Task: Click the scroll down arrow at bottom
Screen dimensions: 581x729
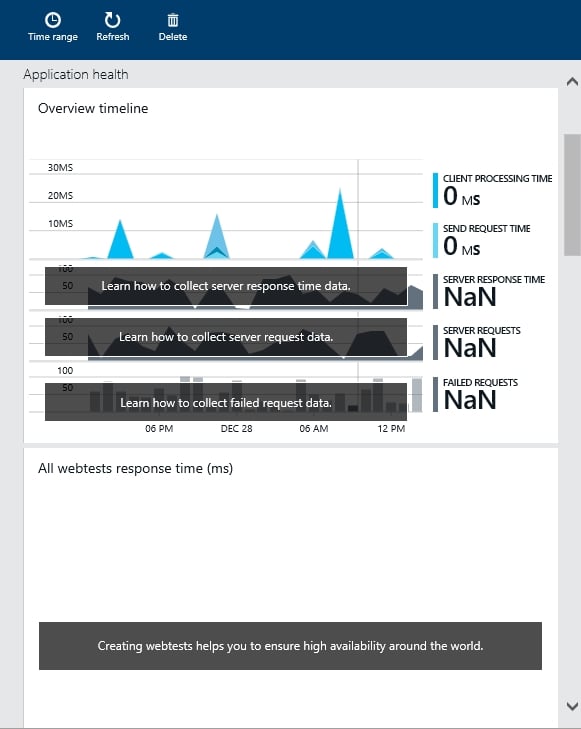Action: [x=572, y=706]
